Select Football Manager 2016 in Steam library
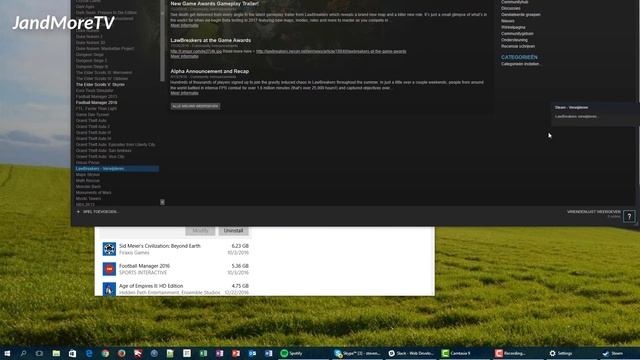 tap(96, 102)
